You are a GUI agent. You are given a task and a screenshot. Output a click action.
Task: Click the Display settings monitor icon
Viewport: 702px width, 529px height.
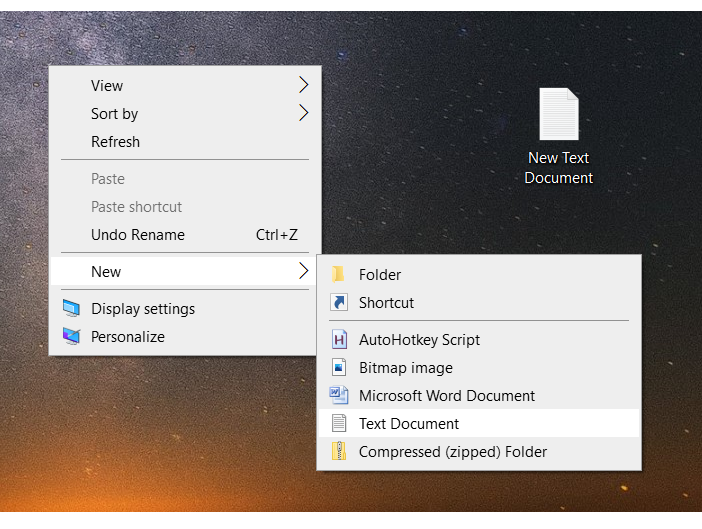coord(72,308)
